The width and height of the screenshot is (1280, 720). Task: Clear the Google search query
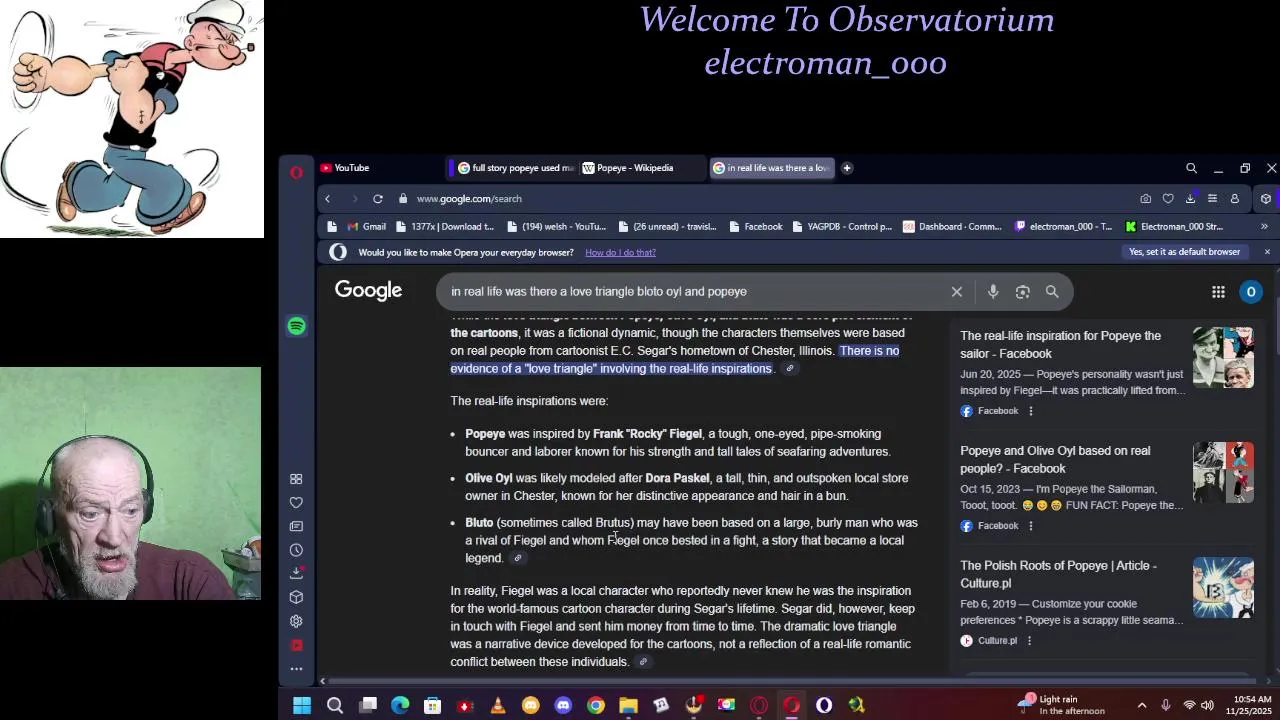click(957, 292)
